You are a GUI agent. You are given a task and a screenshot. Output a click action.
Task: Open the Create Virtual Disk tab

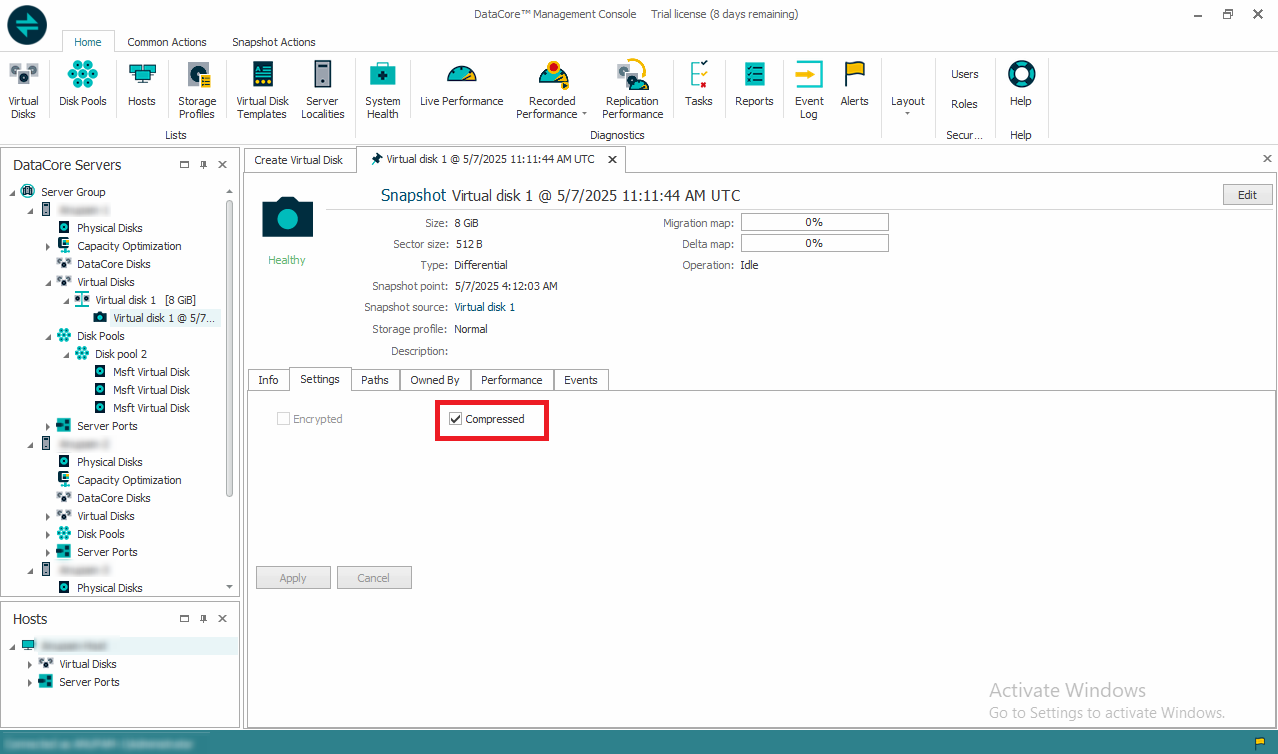click(x=298, y=160)
